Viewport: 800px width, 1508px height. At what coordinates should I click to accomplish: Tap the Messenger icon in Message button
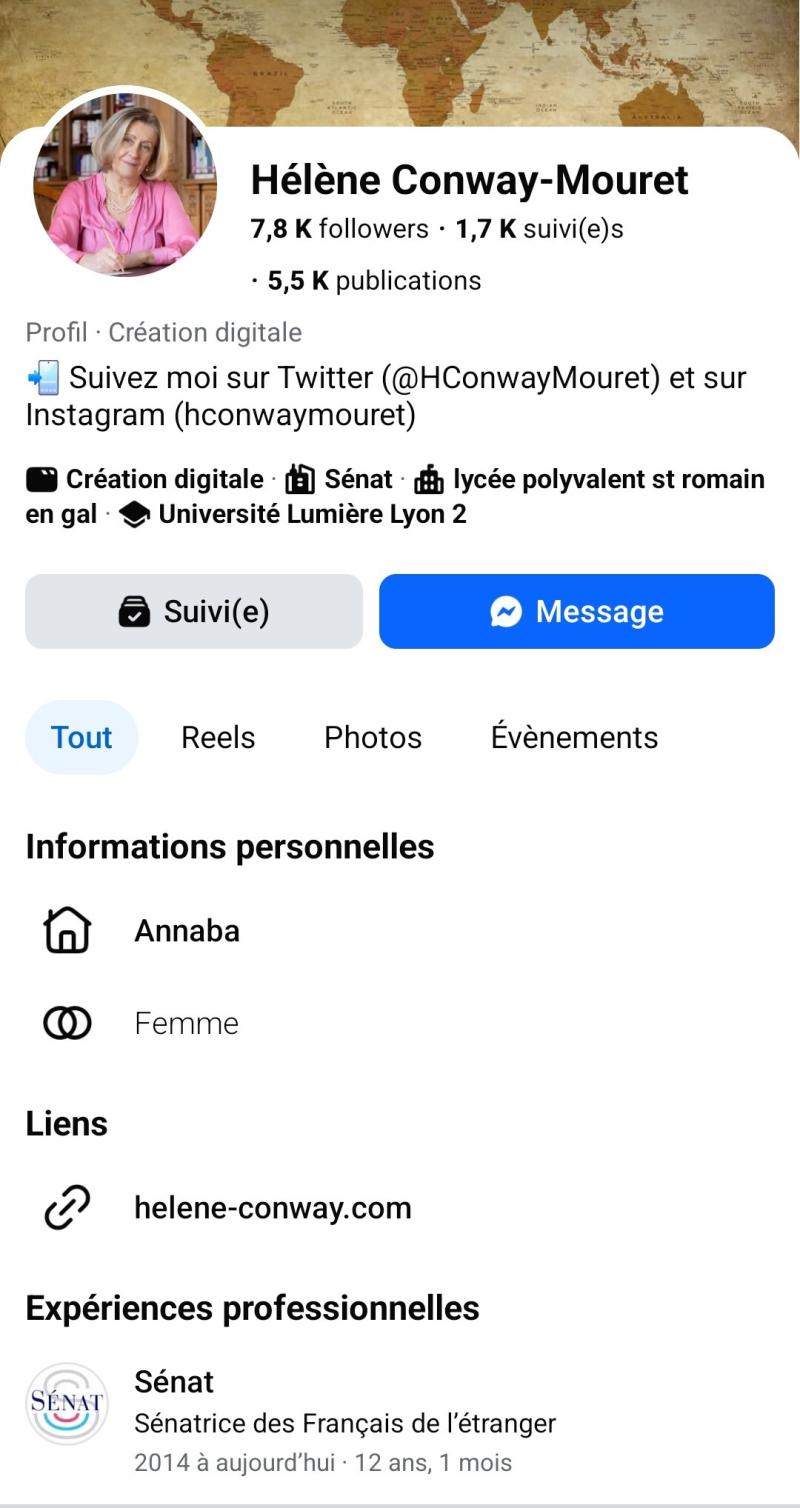[507, 612]
